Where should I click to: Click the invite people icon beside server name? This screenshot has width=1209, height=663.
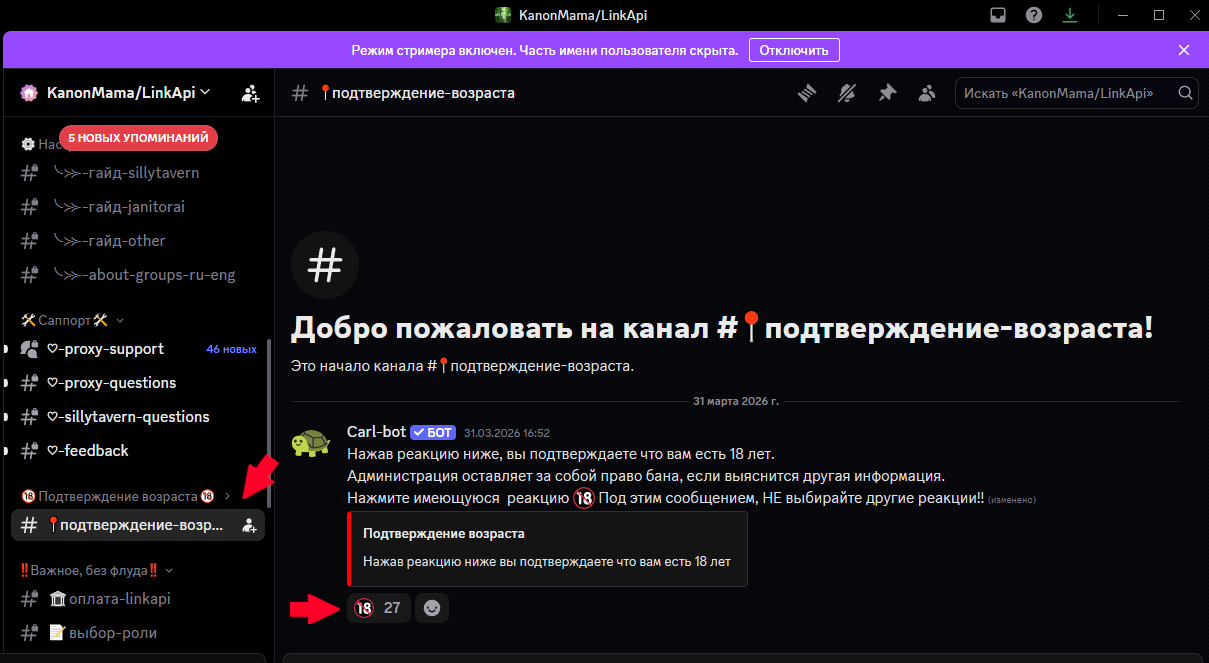coord(250,93)
